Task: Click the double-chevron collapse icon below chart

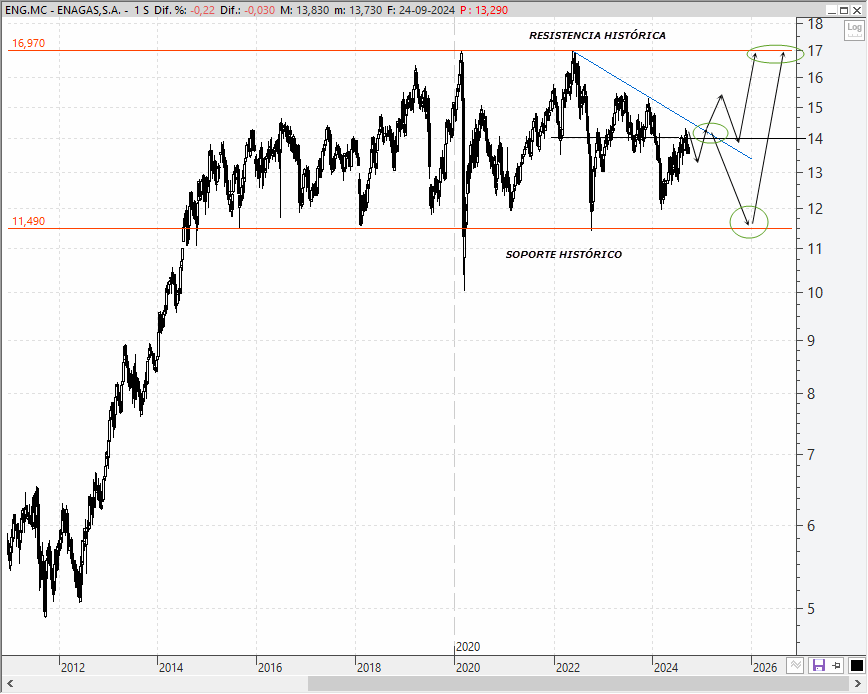Action: [x=795, y=666]
